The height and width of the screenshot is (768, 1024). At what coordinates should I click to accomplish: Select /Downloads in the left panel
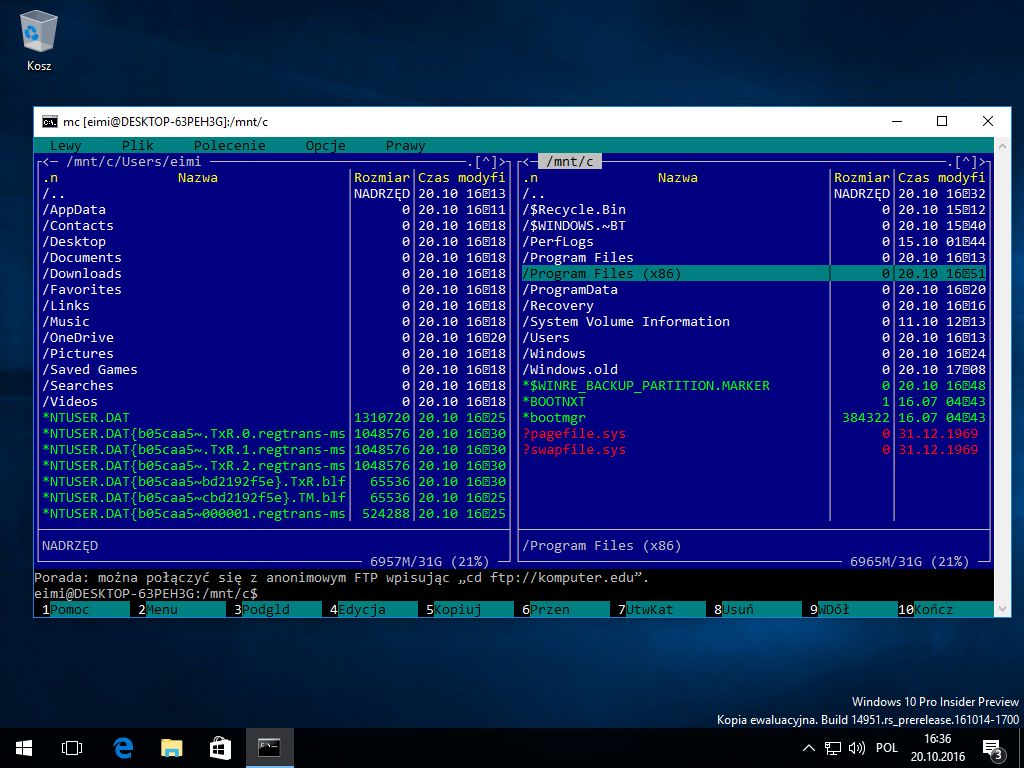point(274,274)
